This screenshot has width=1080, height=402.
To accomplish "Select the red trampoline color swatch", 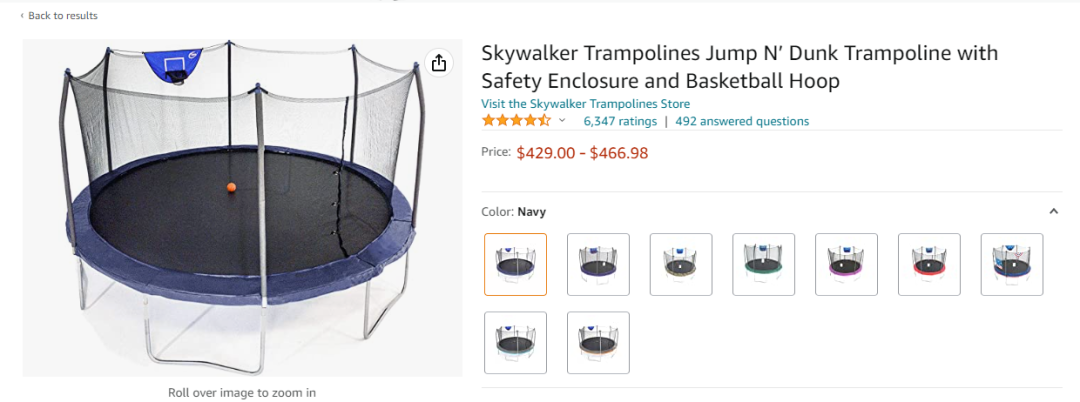I will 929,264.
